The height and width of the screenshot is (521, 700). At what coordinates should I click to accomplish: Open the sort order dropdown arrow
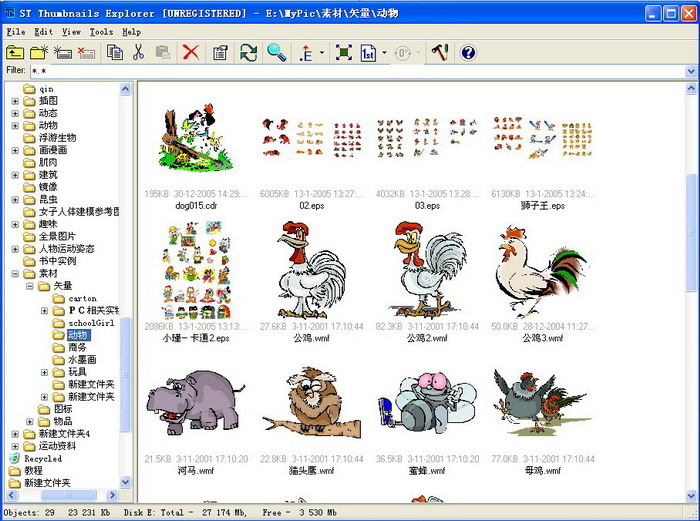322,53
